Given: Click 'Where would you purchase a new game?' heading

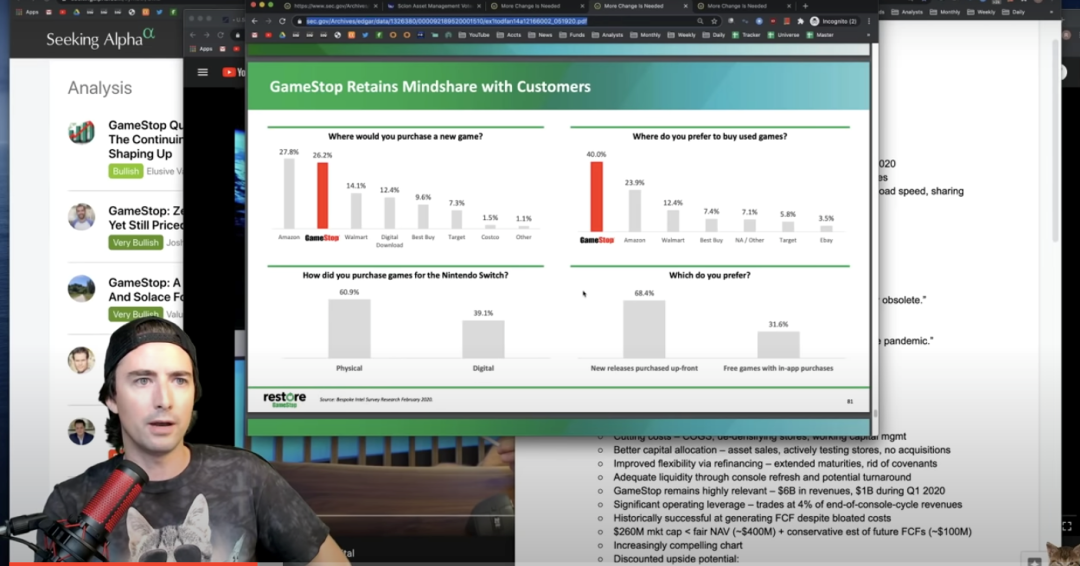Looking at the screenshot, I should pyautogui.click(x=405, y=136).
